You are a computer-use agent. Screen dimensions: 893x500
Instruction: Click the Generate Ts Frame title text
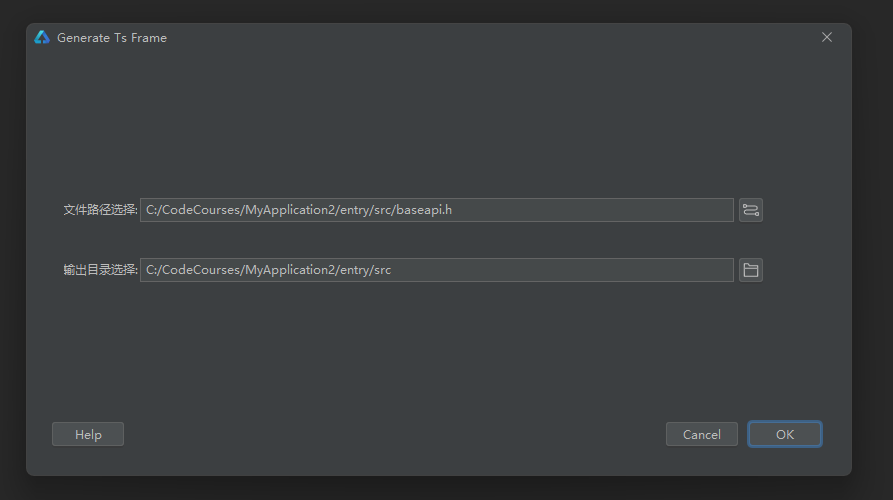click(x=112, y=38)
